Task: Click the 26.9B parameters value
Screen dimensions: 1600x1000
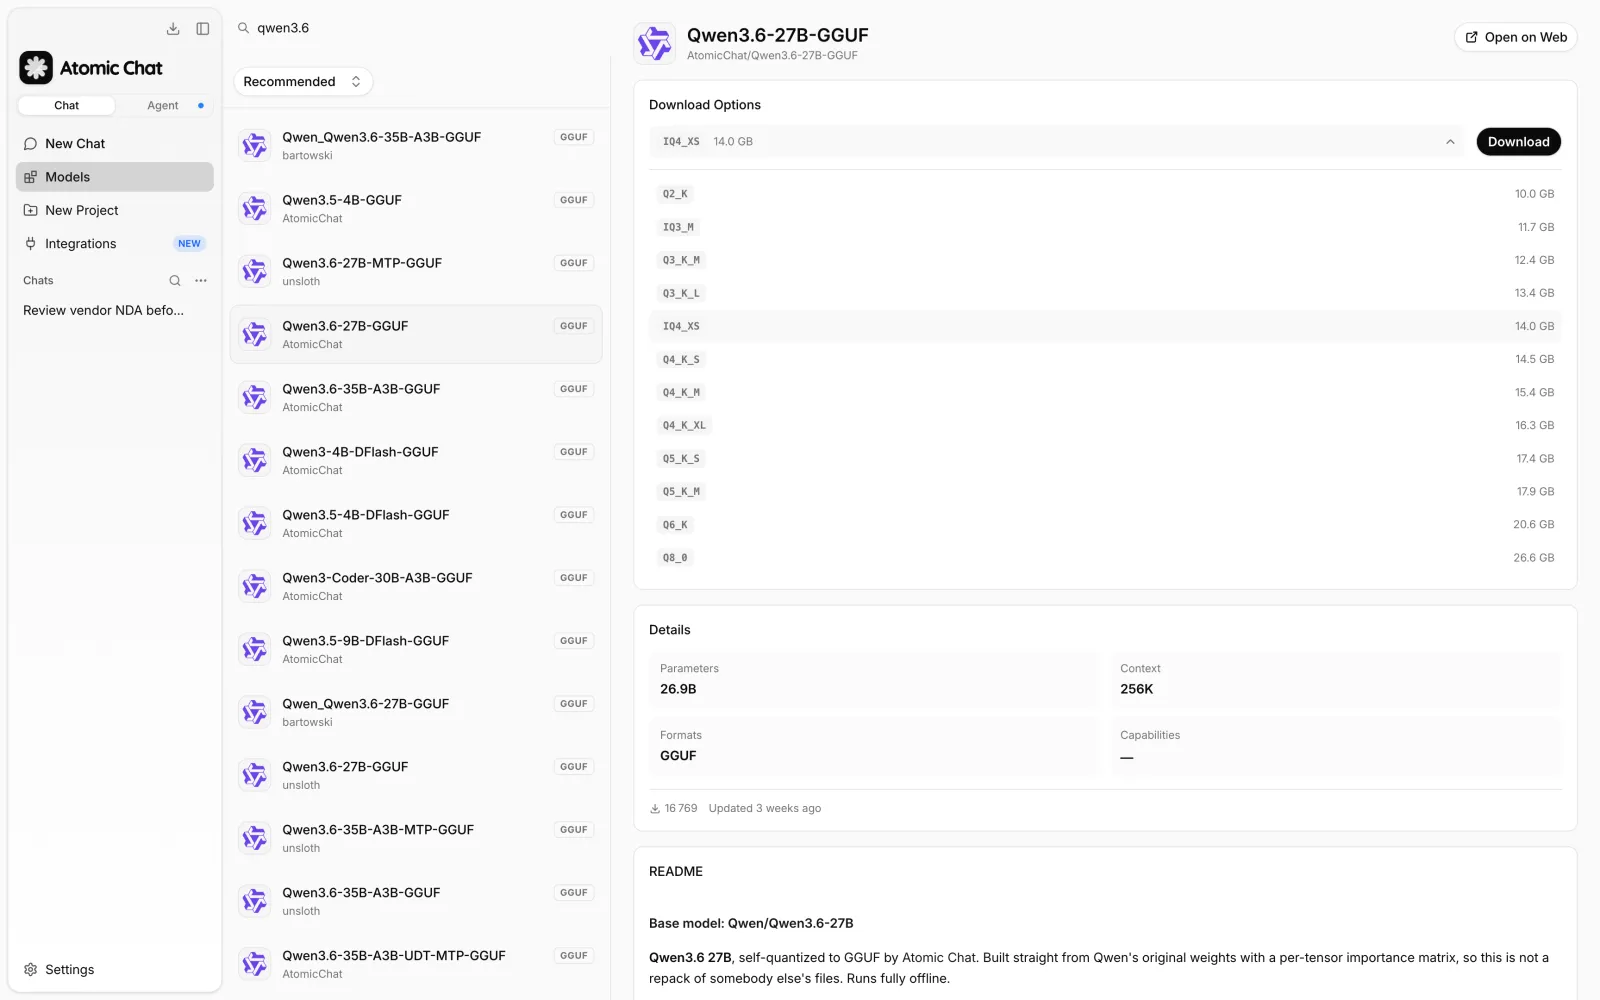Action: point(678,689)
